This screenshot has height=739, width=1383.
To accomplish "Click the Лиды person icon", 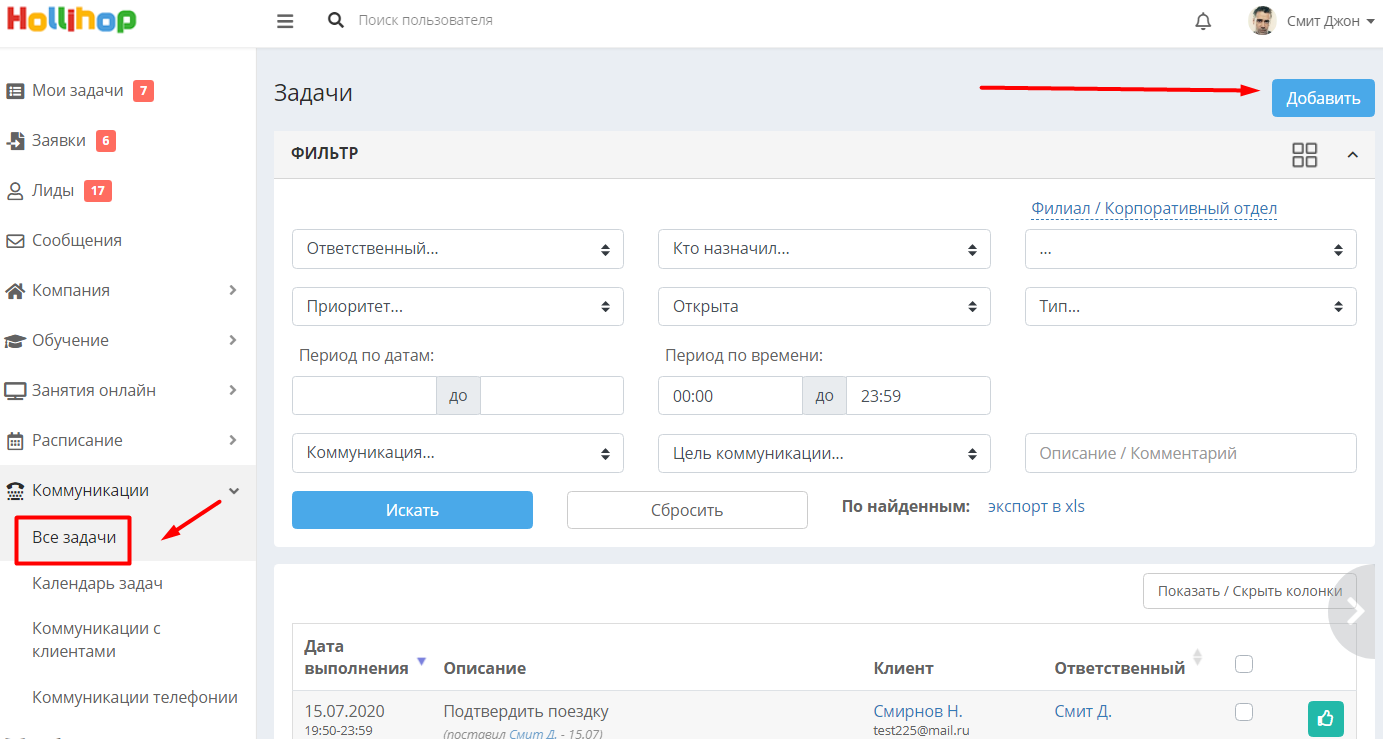I will (15, 191).
